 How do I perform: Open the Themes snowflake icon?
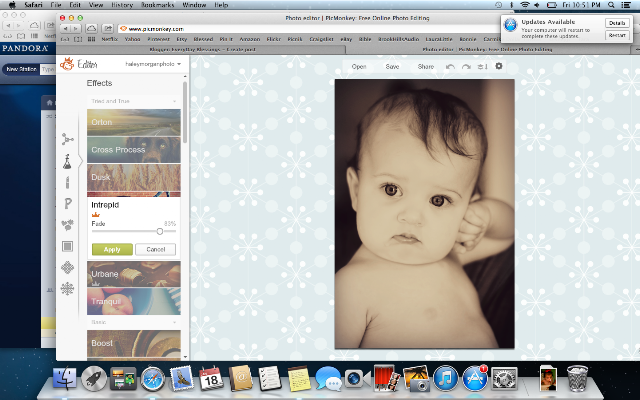(x=67, y=289)
